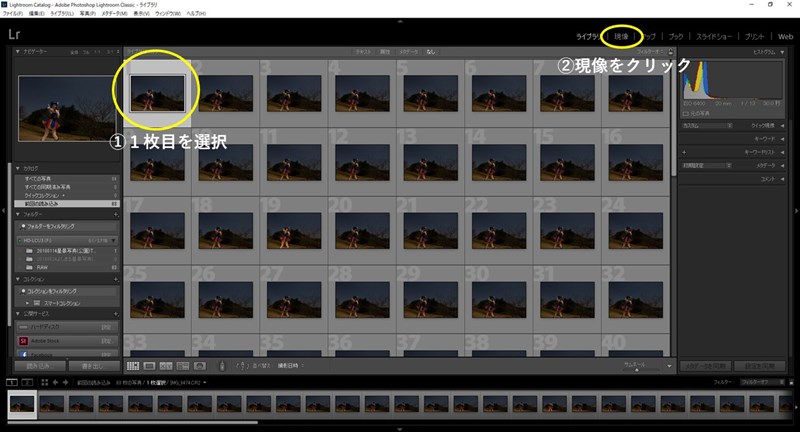Open People view face icon
Screen dimensions: 800x432
click(x=199, y=366)
